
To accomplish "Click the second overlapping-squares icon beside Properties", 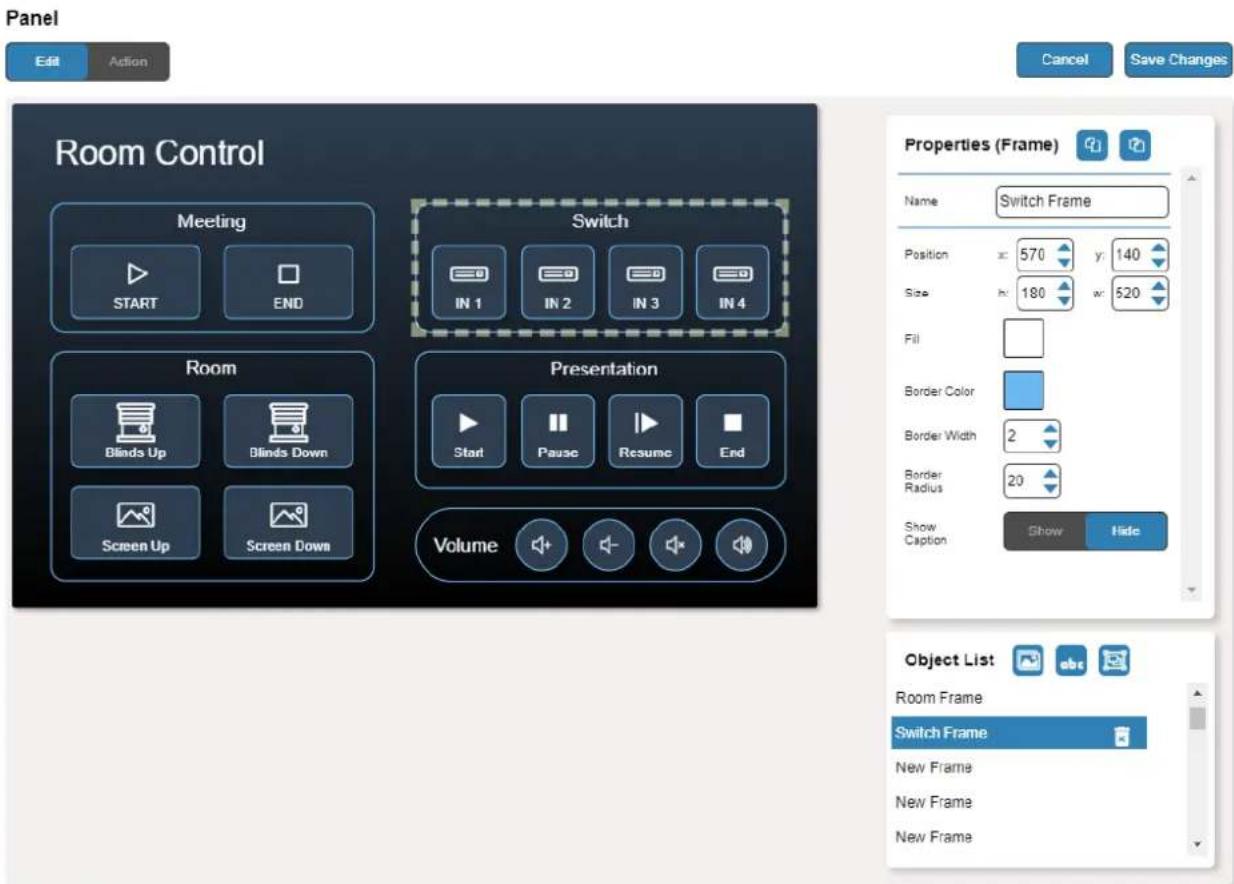I will tap(1135, 145).
